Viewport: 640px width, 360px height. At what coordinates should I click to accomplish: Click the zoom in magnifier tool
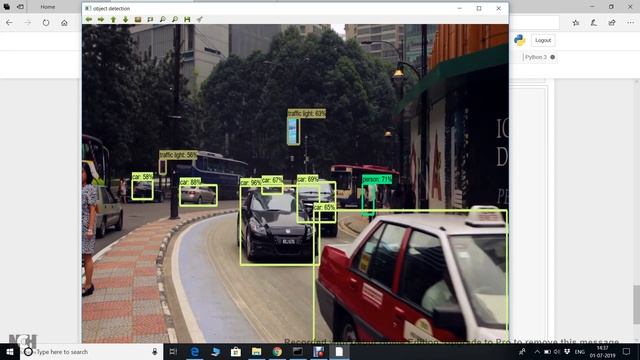click(x=162, y=19)
